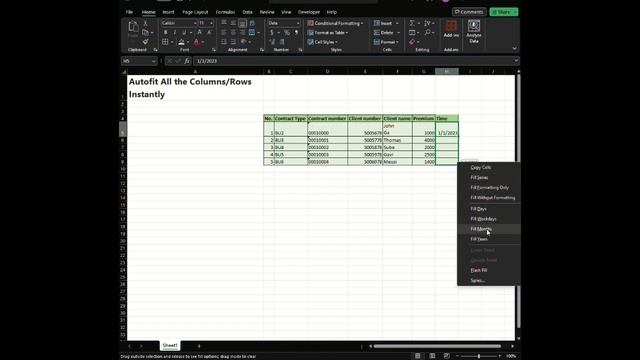Choose Fill Months from context menu
This screenshot has width=640, height=360.
coord(489,229)
